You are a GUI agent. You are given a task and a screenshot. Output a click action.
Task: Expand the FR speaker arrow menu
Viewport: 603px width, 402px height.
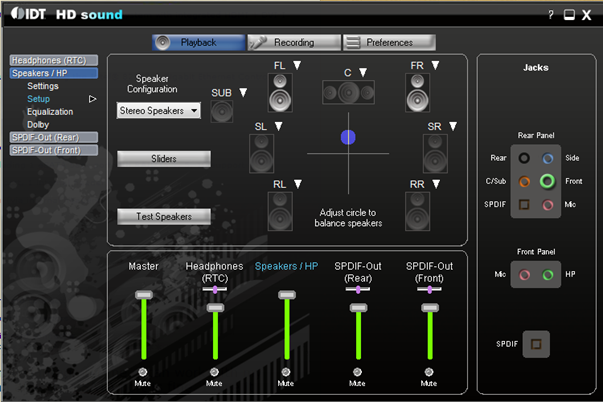(435, 65)
